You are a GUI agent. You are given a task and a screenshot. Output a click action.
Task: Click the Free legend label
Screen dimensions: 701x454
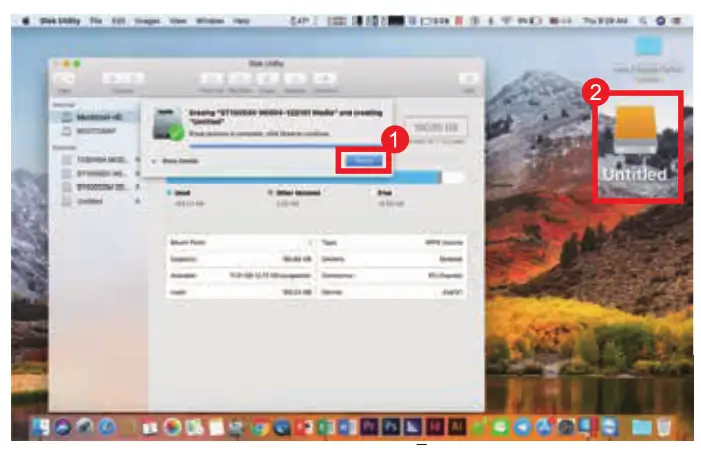pos(385,193)
